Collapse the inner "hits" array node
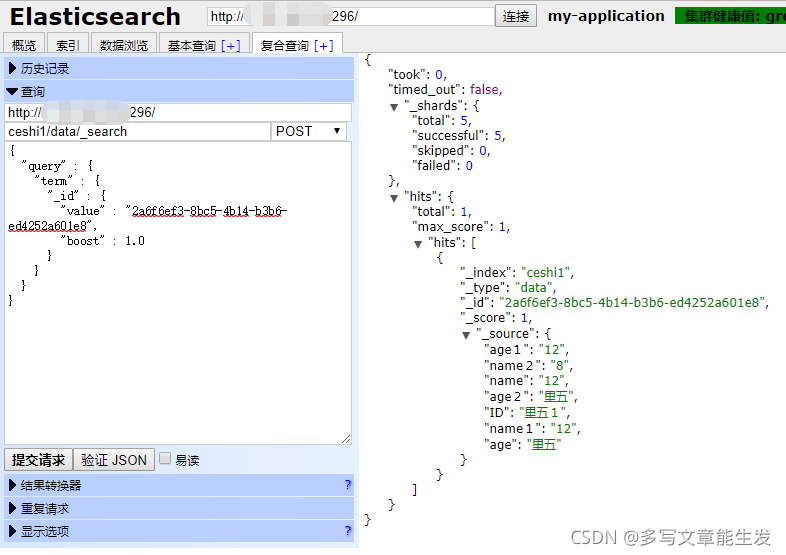Screen dimensions: 786x555 418,244
